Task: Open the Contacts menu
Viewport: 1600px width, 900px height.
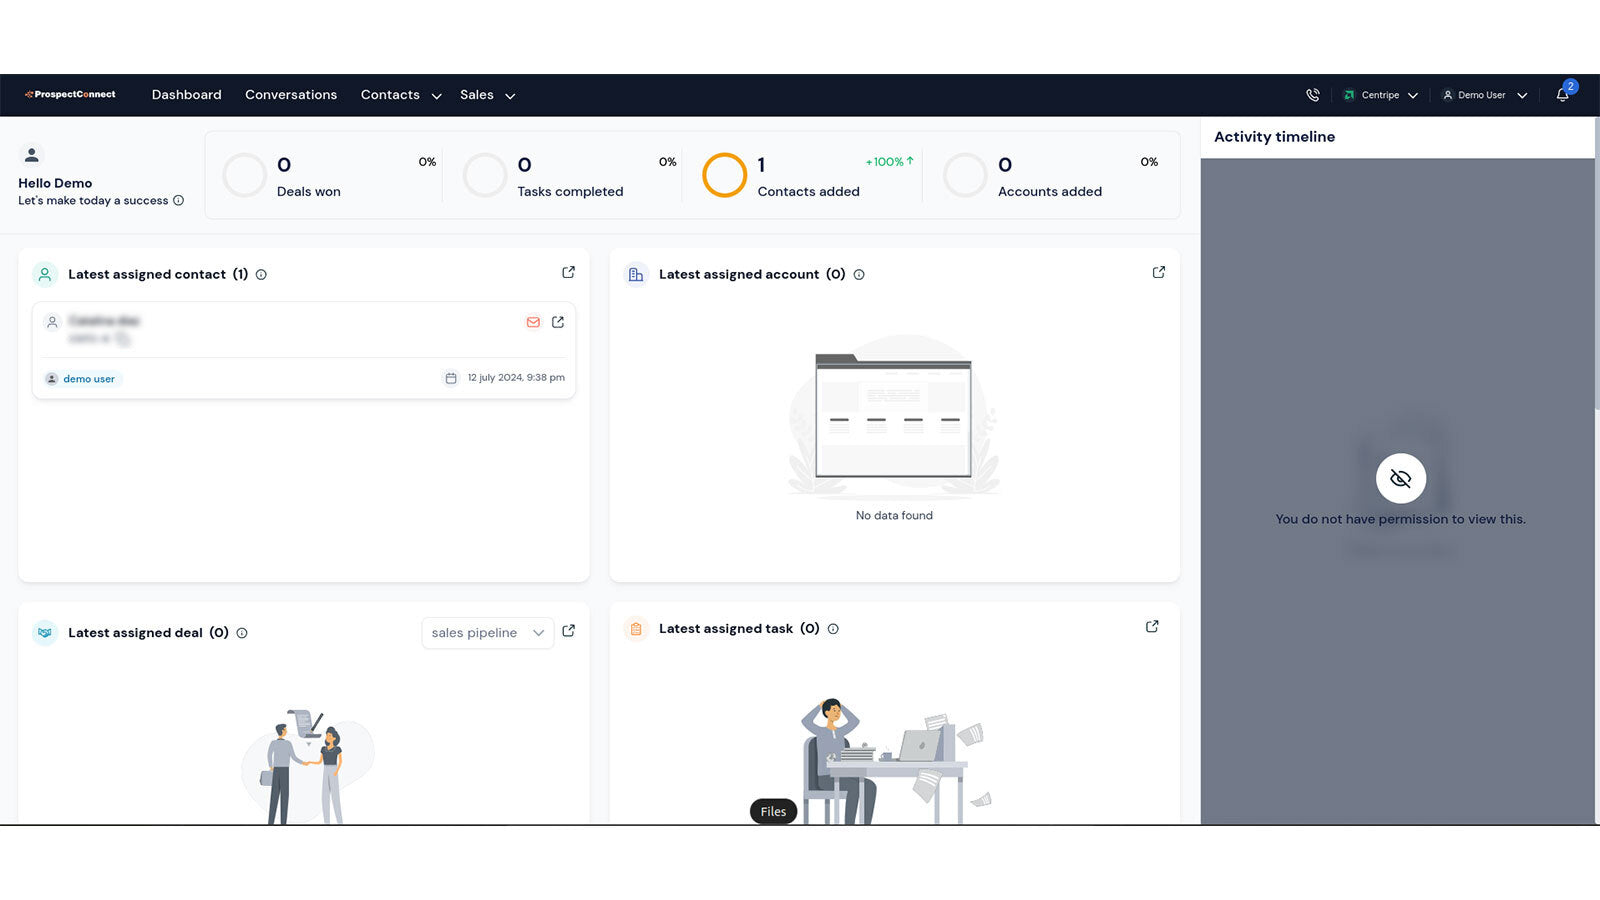Action: [390, 95]
